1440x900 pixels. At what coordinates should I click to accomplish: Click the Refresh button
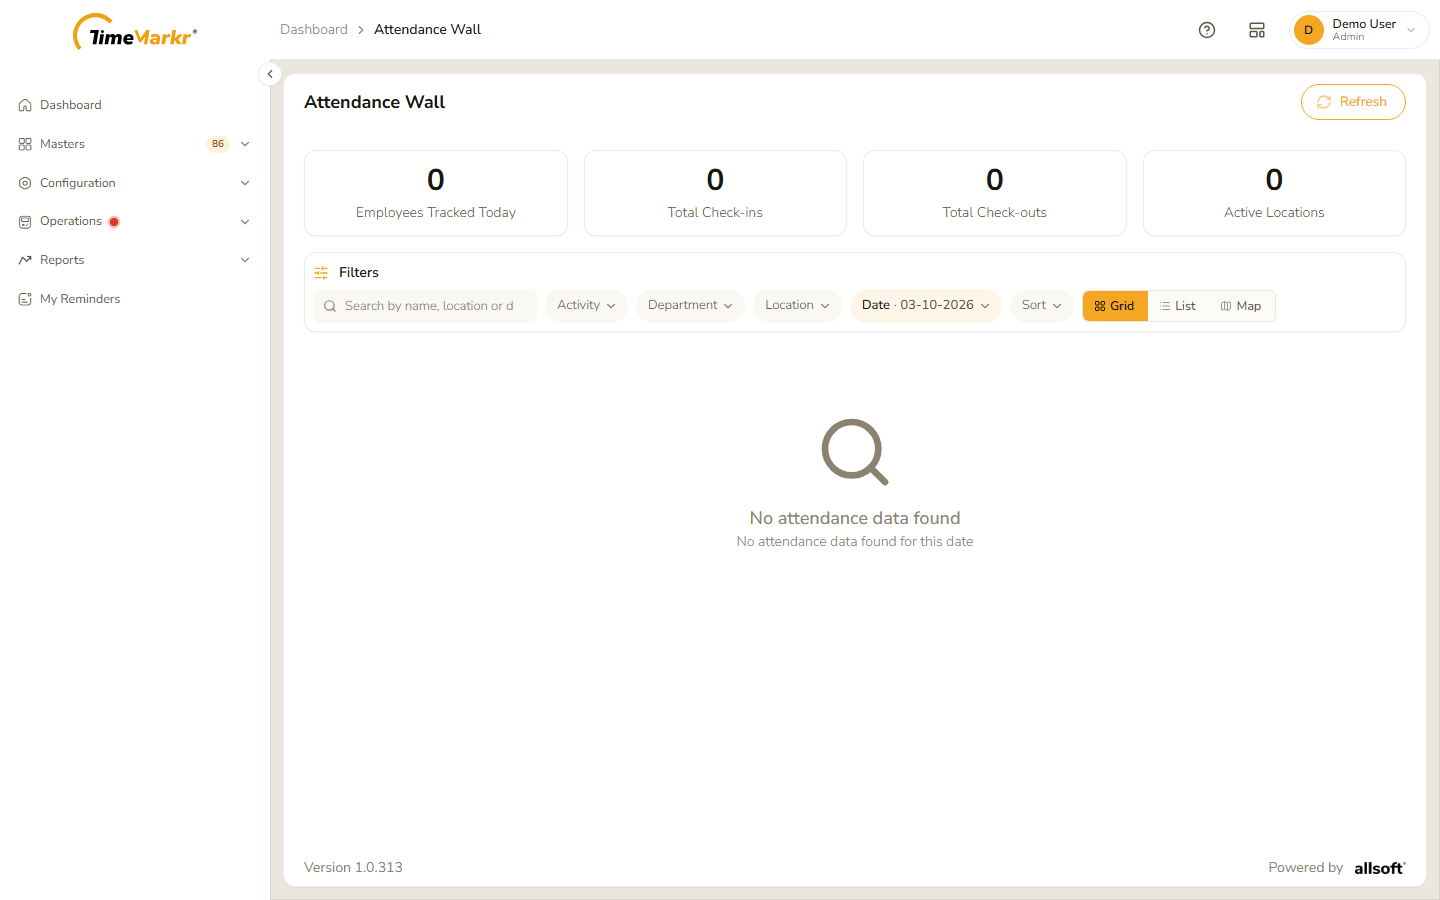click(1353, 102)
